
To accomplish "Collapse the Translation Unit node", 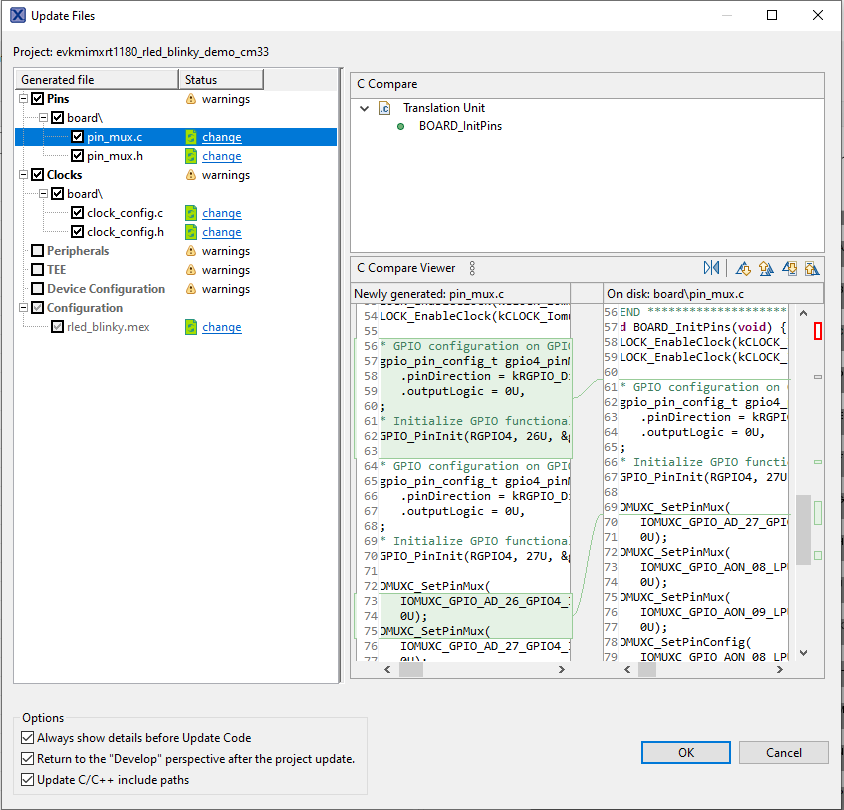I will pos(362,108).
